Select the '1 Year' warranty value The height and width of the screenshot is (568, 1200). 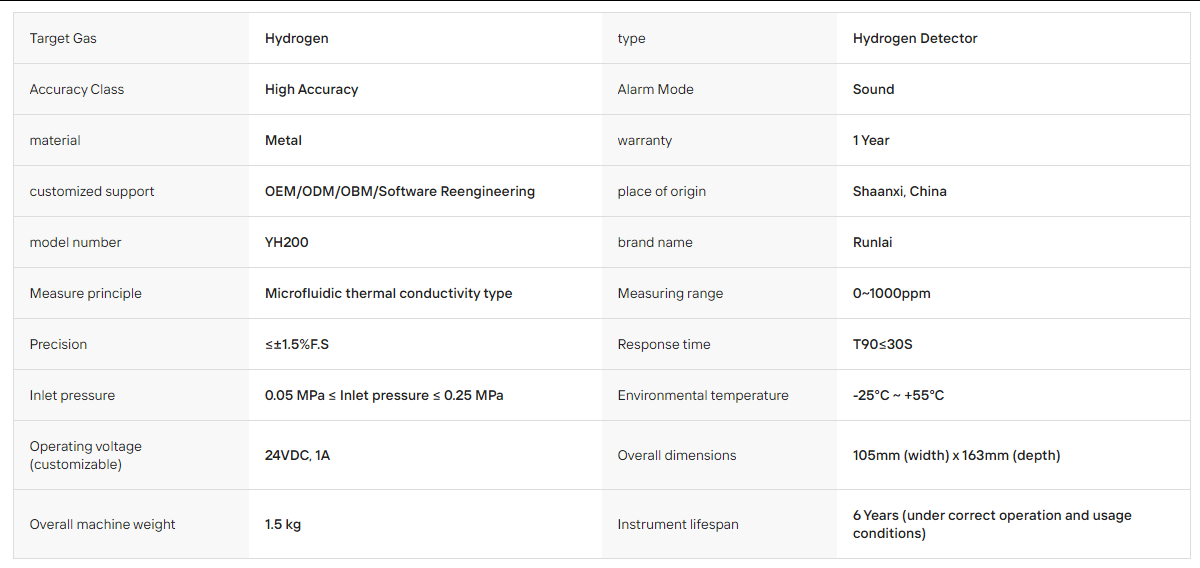871,141
